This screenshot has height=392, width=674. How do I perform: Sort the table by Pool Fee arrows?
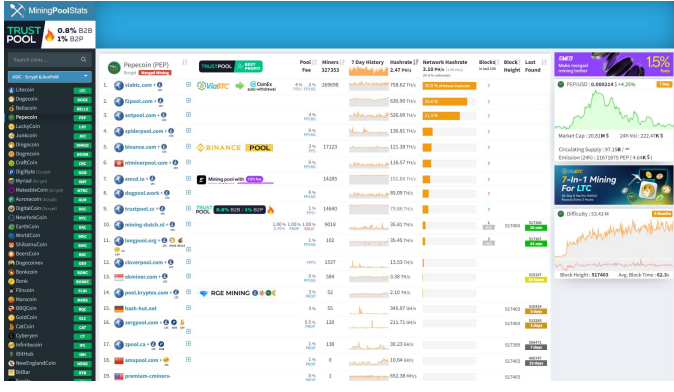coord(315,62)
